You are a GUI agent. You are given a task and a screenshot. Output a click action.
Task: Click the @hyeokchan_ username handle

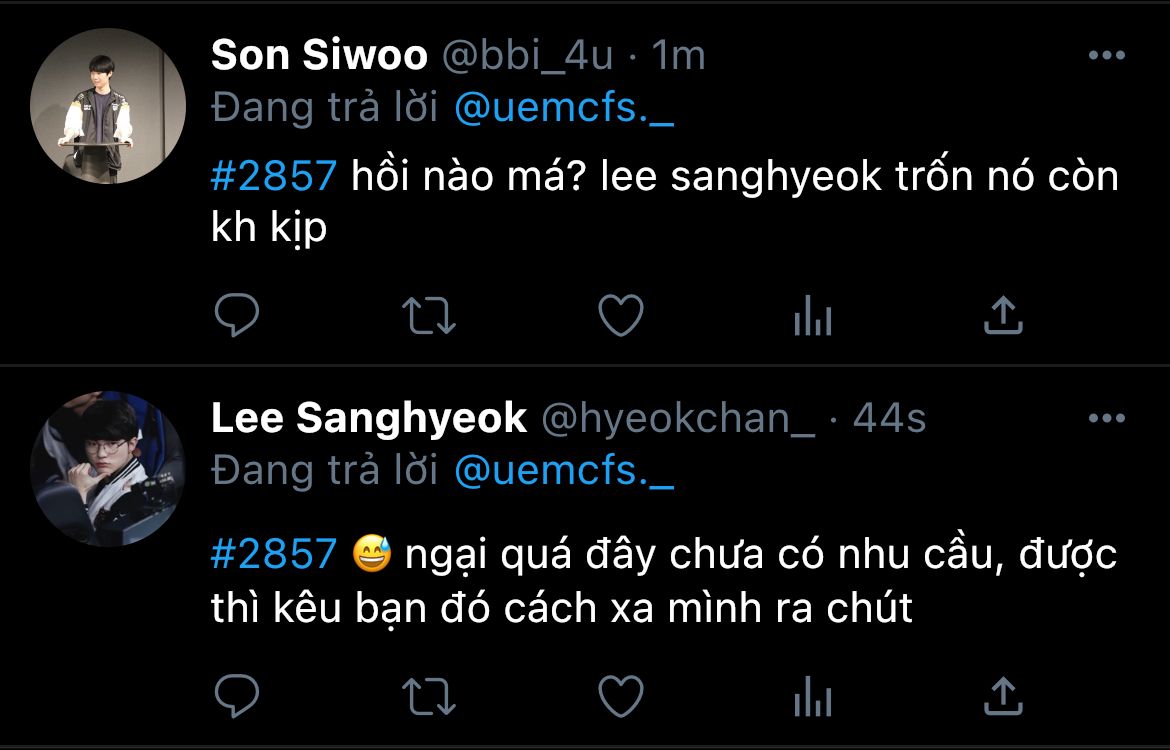tap(678, 419)
